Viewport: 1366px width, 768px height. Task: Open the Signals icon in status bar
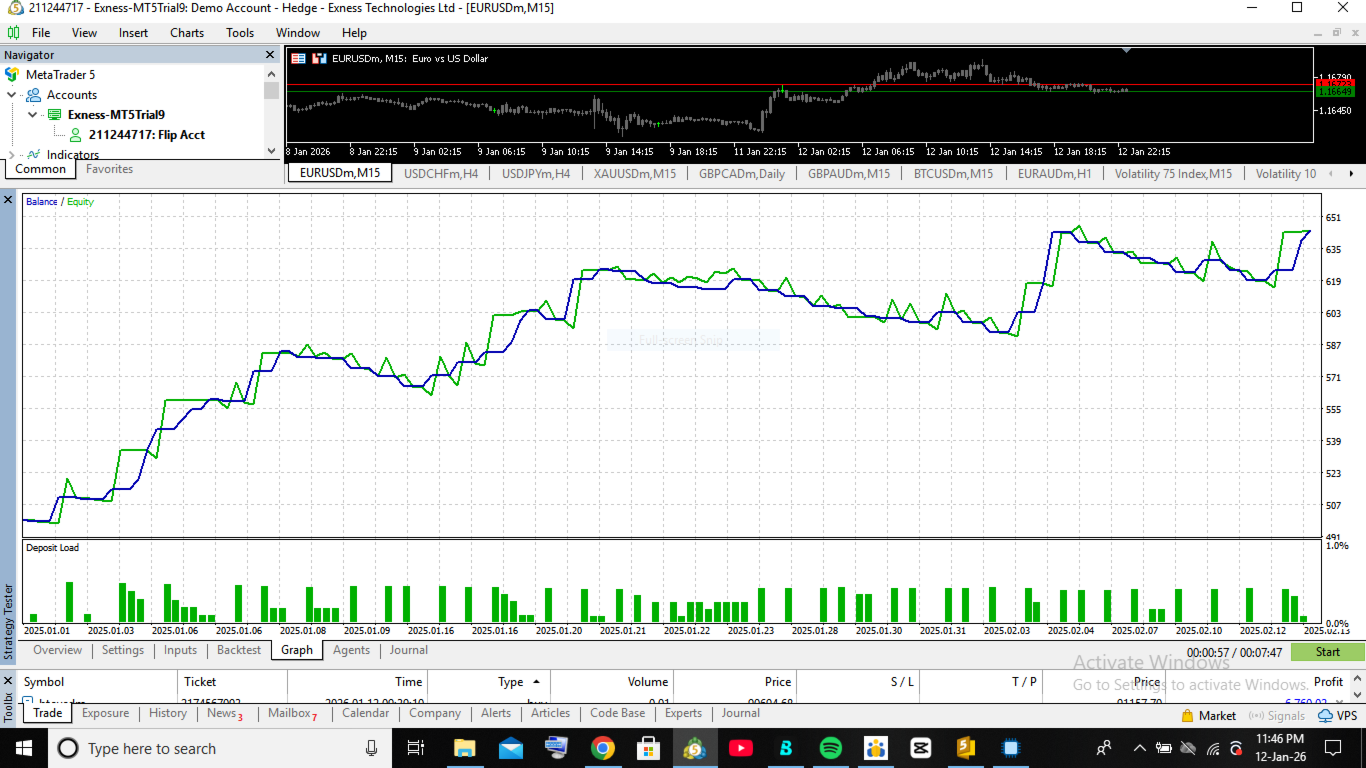1256,716
